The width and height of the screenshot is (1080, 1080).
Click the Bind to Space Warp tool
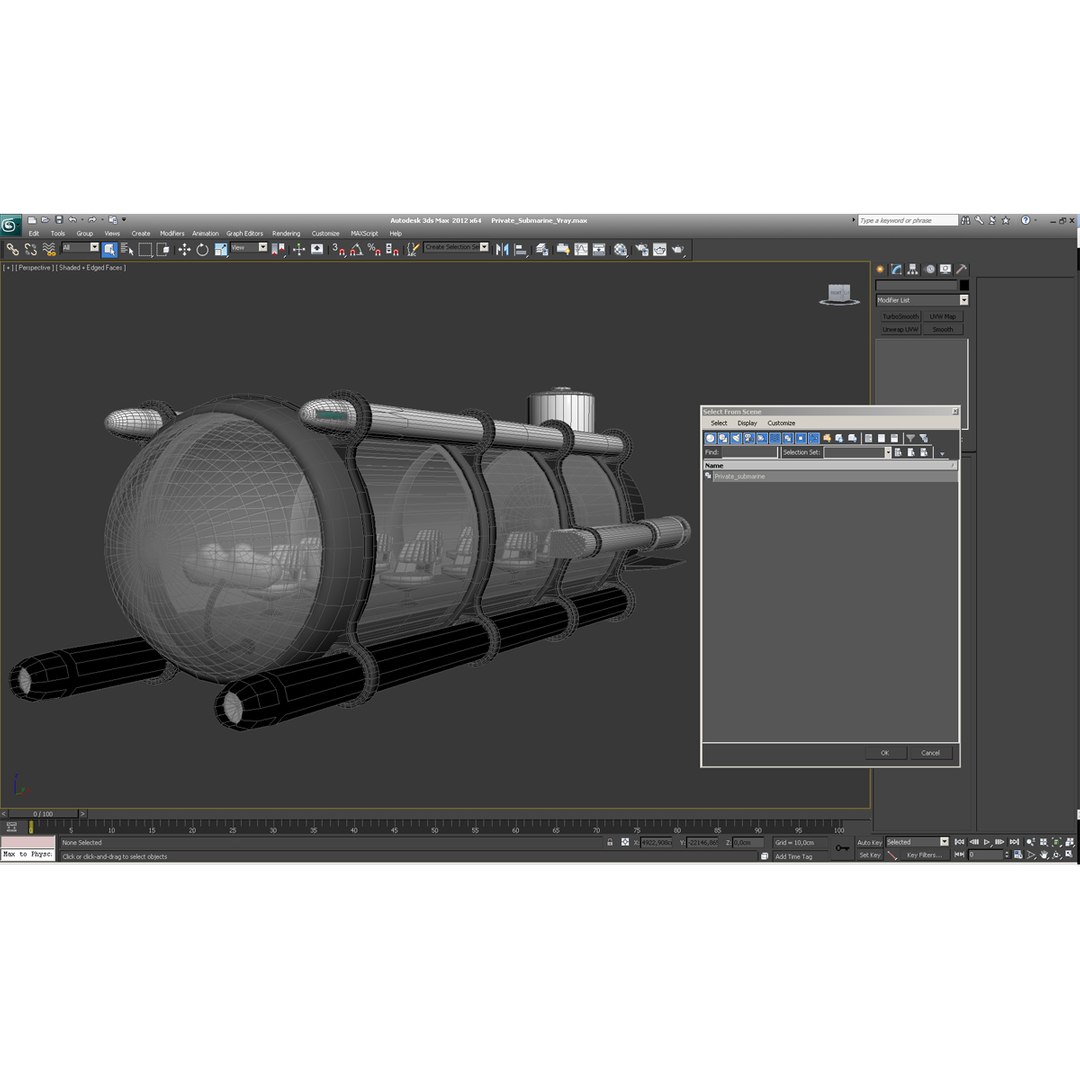[x=48, y=249]
